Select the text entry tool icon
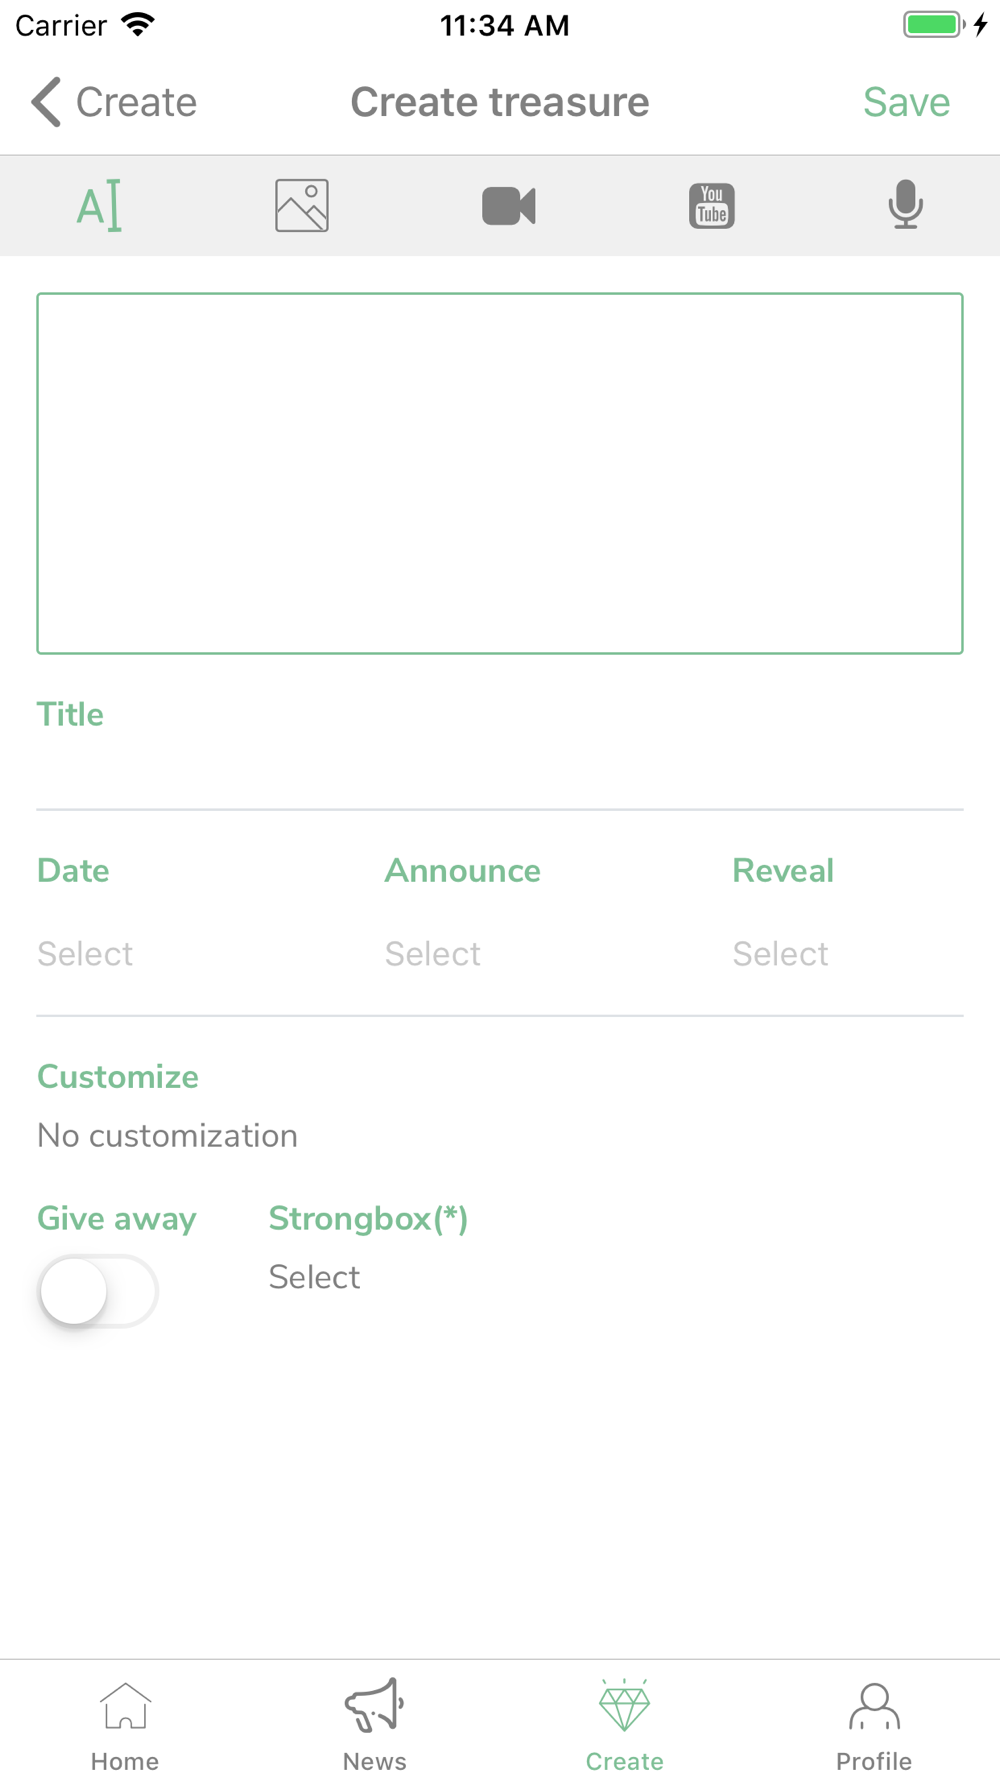Viewport: 1000px width, 1778px height. [99, 206]
